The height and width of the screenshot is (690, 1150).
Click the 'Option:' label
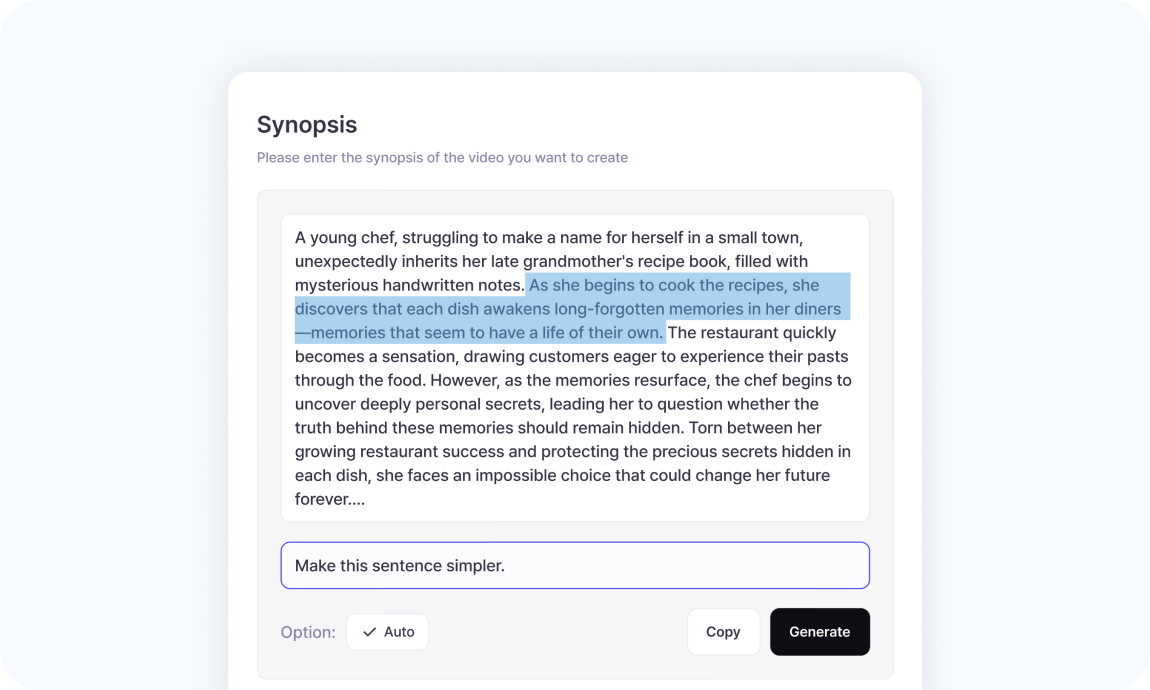tap(308, 632)
